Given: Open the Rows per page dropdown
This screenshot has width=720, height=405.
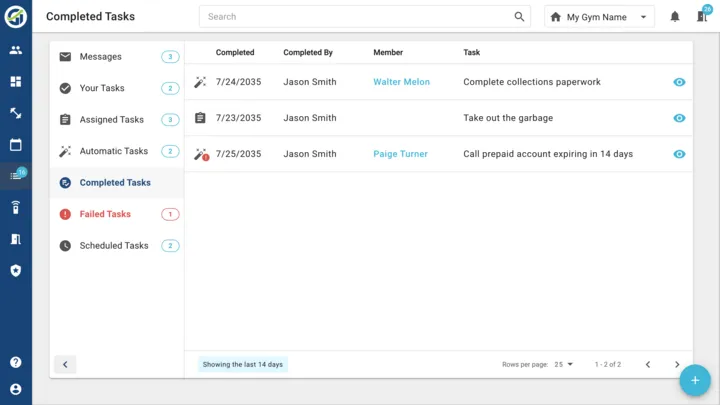Looking at the screenshot, I should coord(563,365).
